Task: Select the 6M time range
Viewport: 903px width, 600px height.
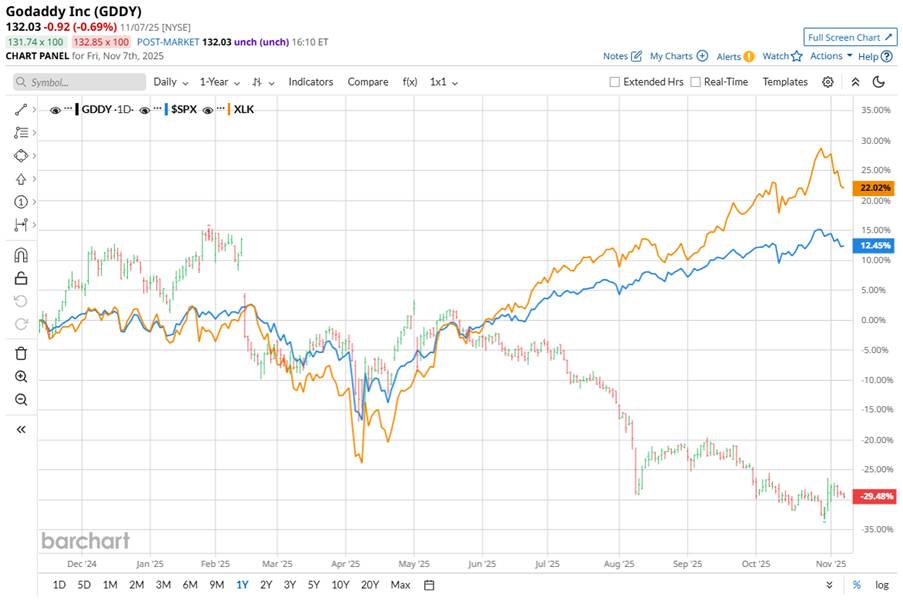Action: [x=189, y=585]
